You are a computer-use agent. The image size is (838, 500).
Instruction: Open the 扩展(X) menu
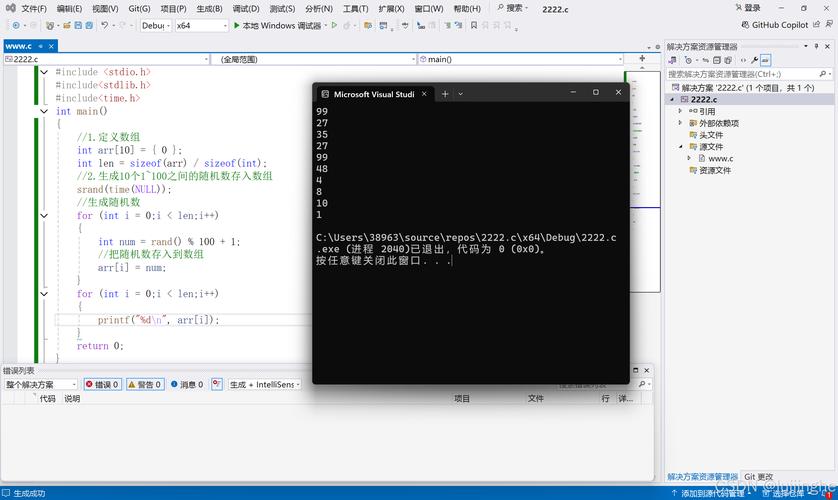[391, 9]
